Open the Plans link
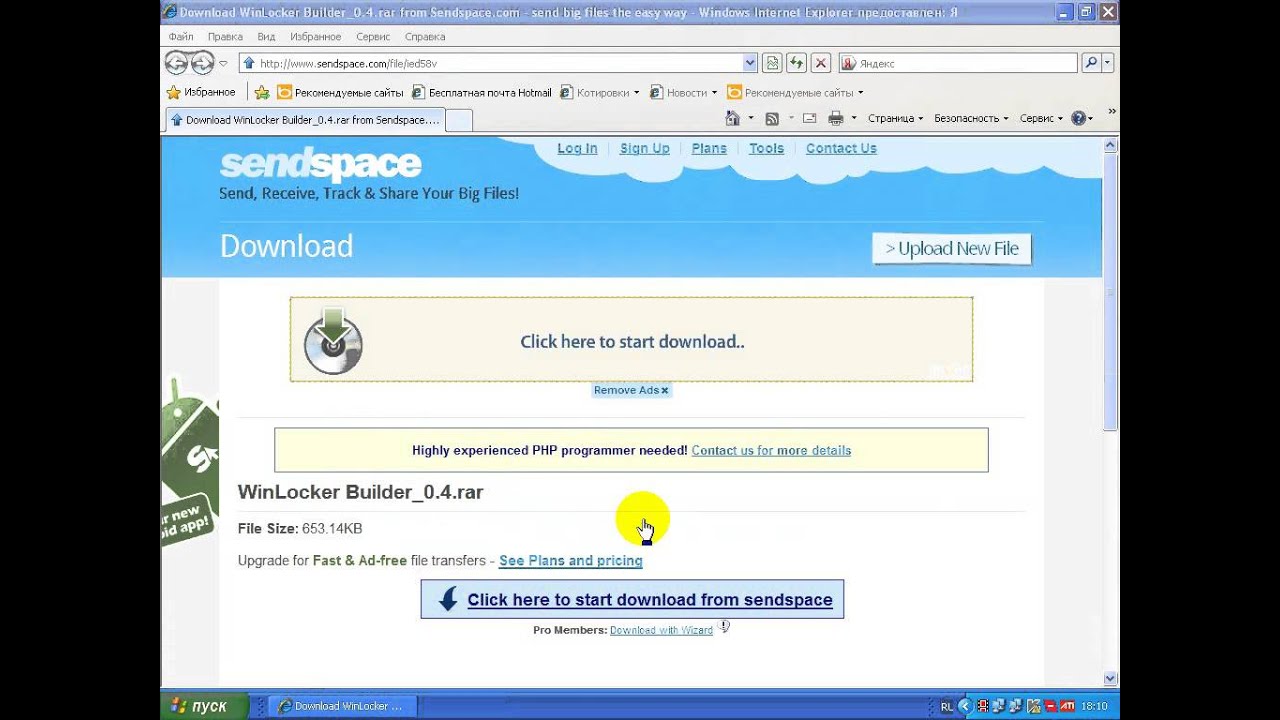Viewport: 1280px width, 720px height. pos(709,148)
